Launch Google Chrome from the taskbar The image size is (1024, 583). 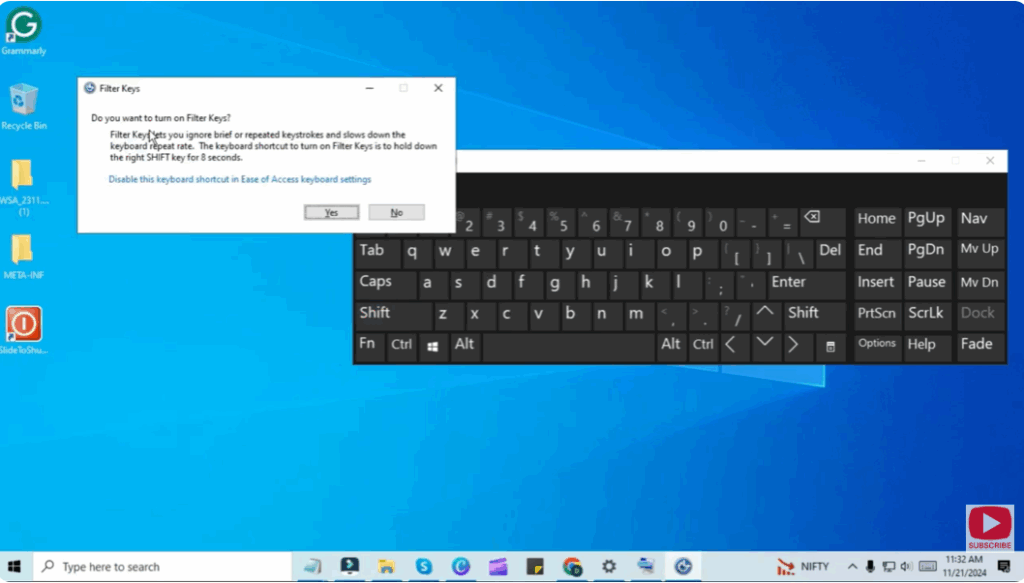coord(571,566)
